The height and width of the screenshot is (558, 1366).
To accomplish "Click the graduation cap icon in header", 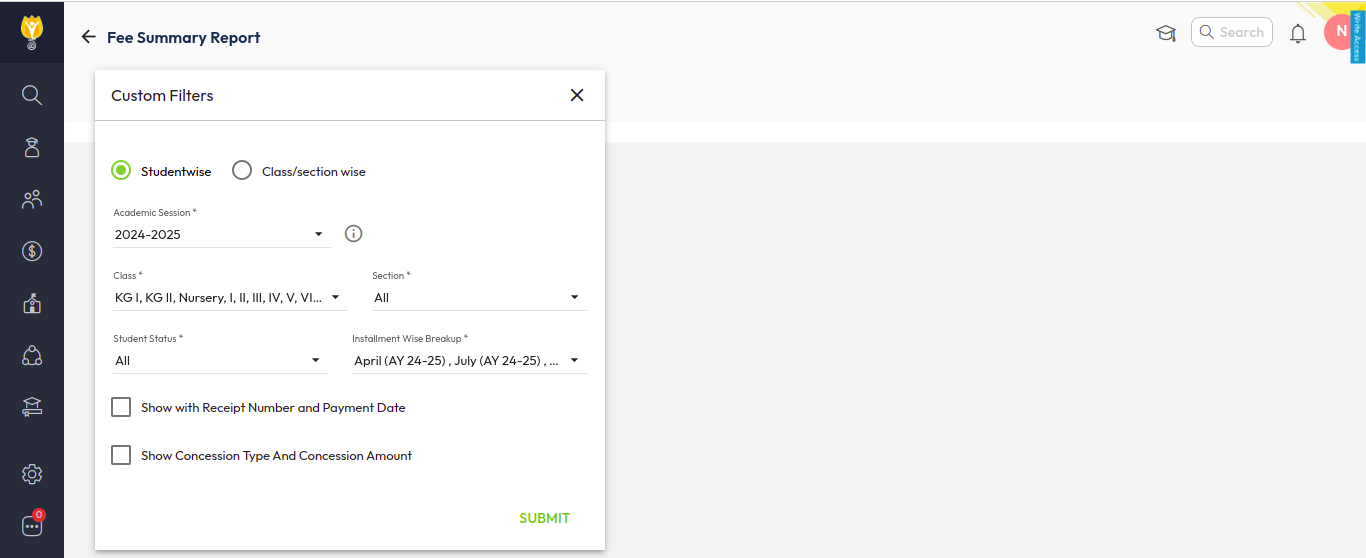I will (1166, 33).
